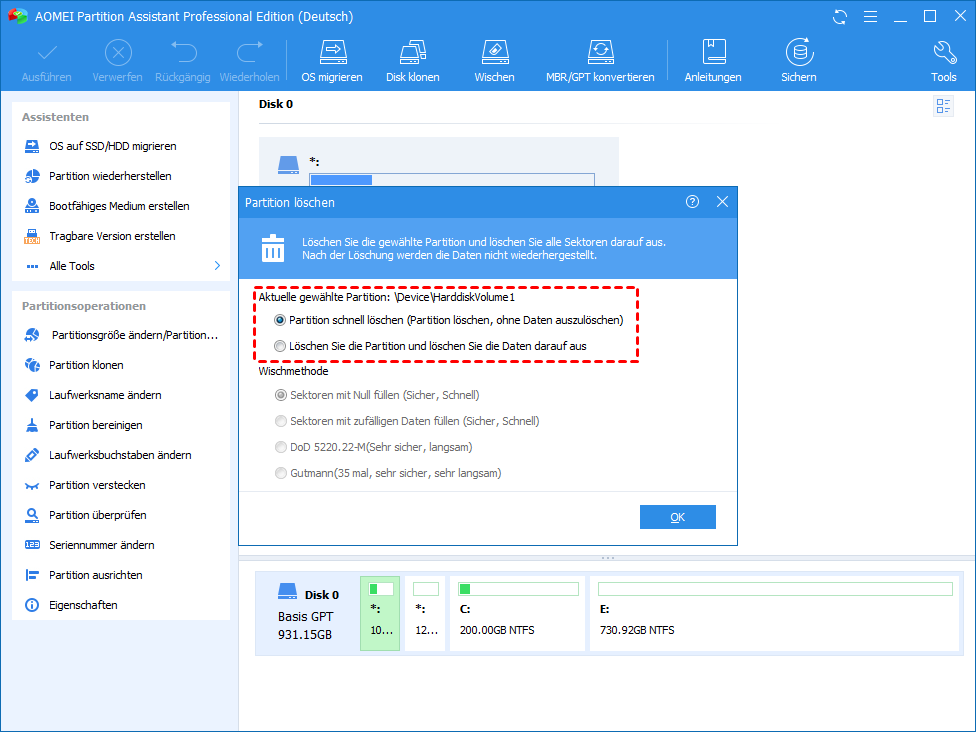
Task: Open the Tools wrench icon
Action: click(x=944, y=52)
